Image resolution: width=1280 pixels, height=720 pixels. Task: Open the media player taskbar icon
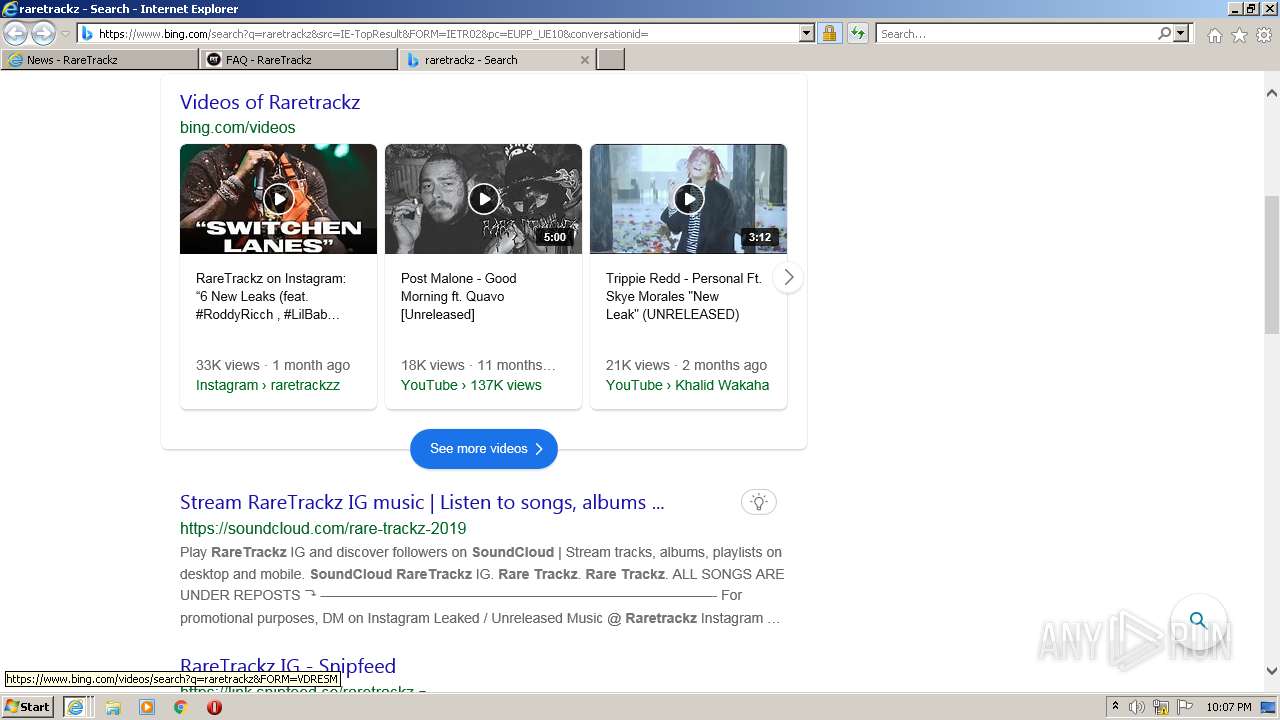[x=147, y=707]
